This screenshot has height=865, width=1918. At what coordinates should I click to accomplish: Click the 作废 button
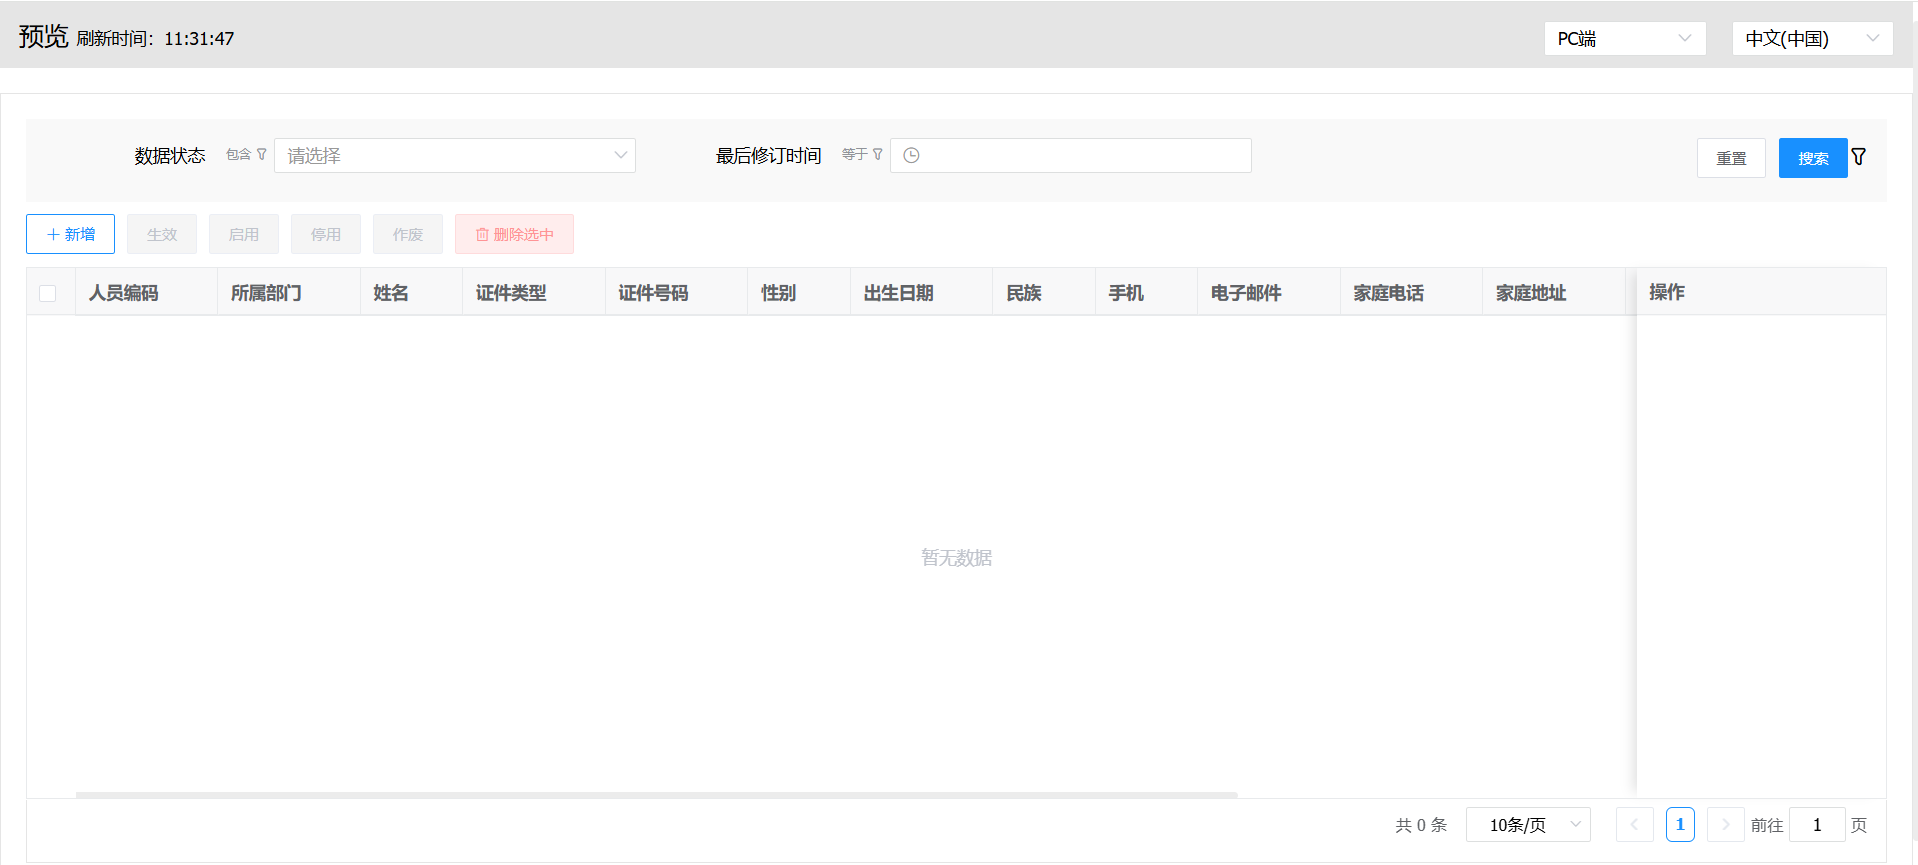(408, 234)
